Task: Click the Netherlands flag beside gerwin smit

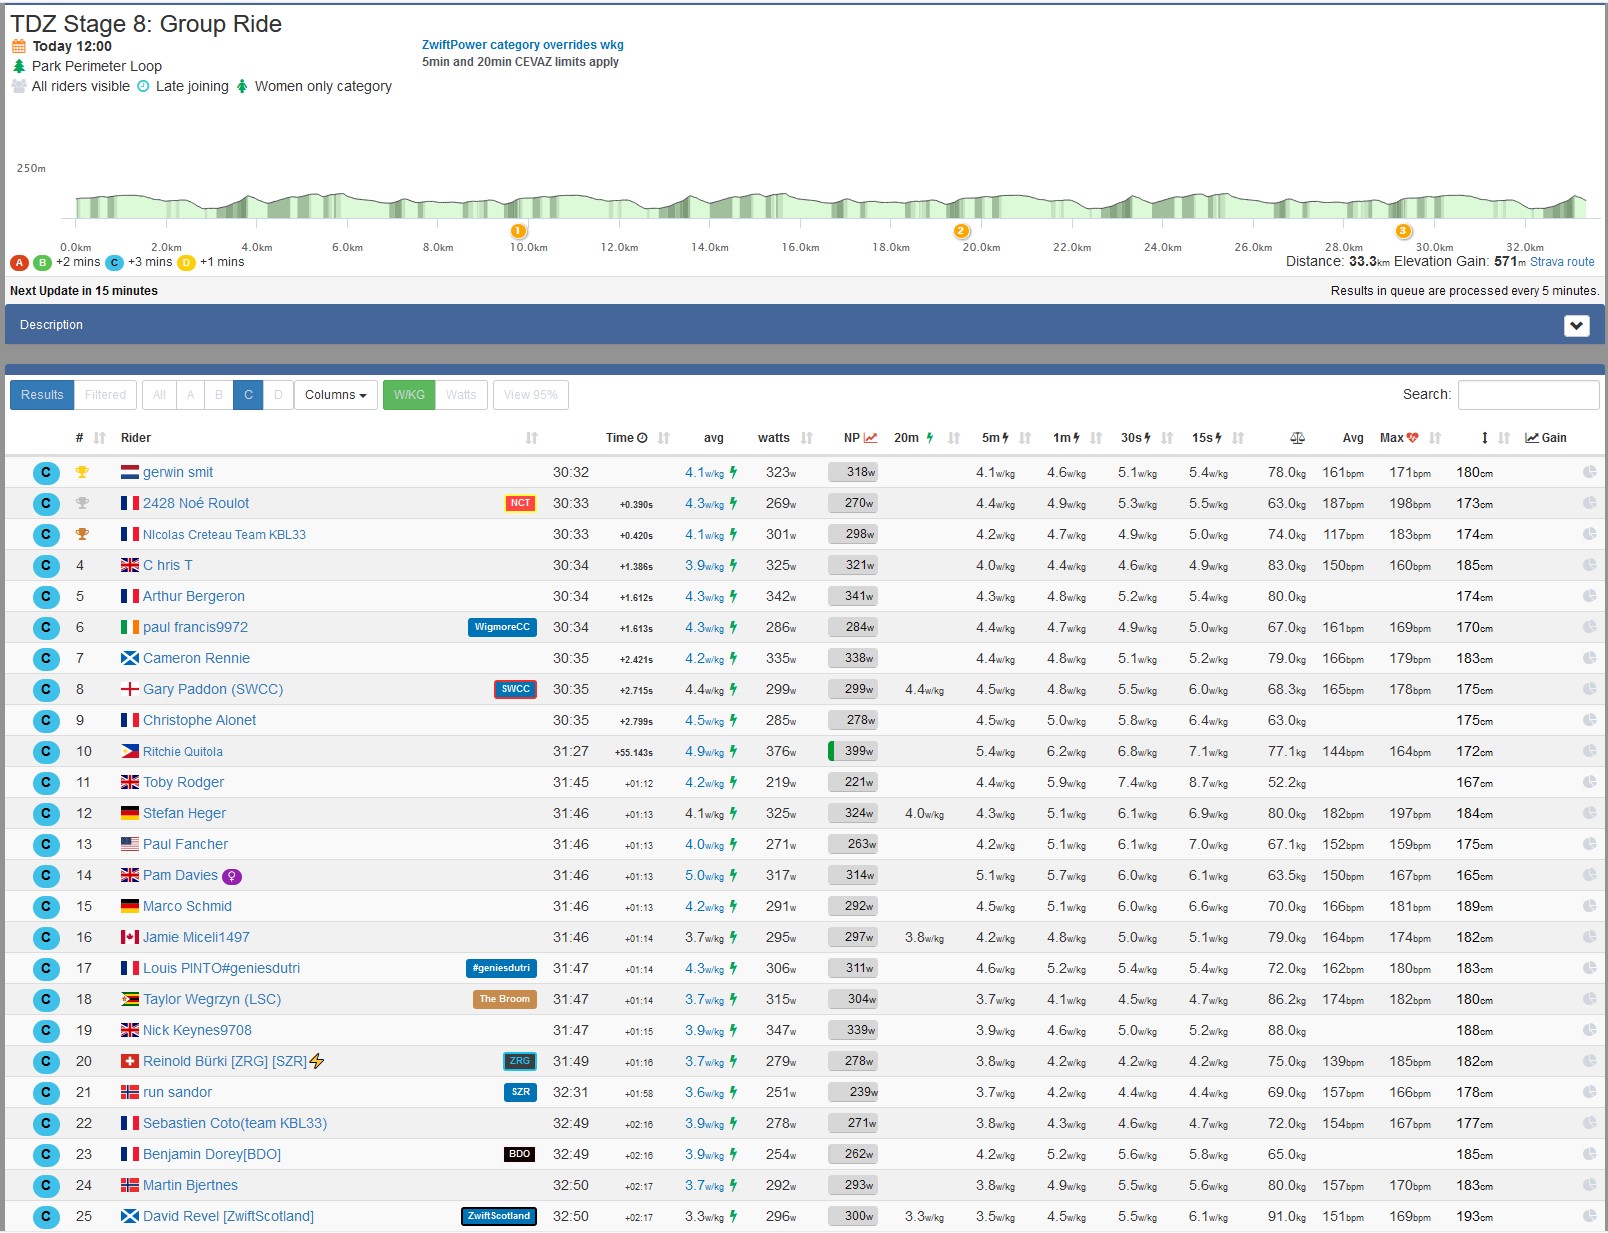Action: (x=130, y=472)
